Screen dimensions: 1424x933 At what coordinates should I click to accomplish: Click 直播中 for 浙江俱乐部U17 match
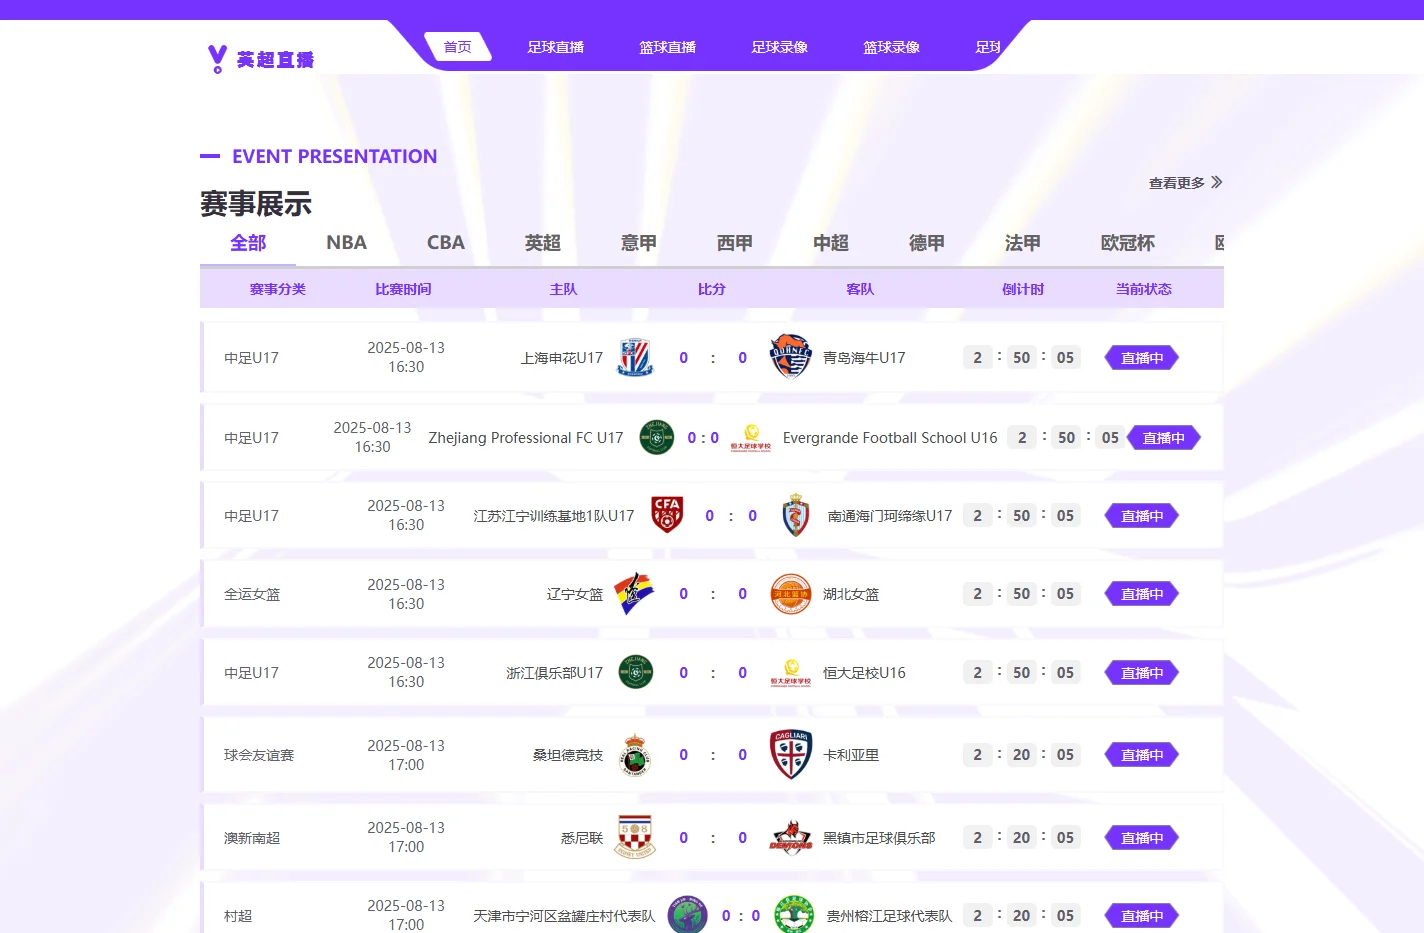pos(1142,673)
